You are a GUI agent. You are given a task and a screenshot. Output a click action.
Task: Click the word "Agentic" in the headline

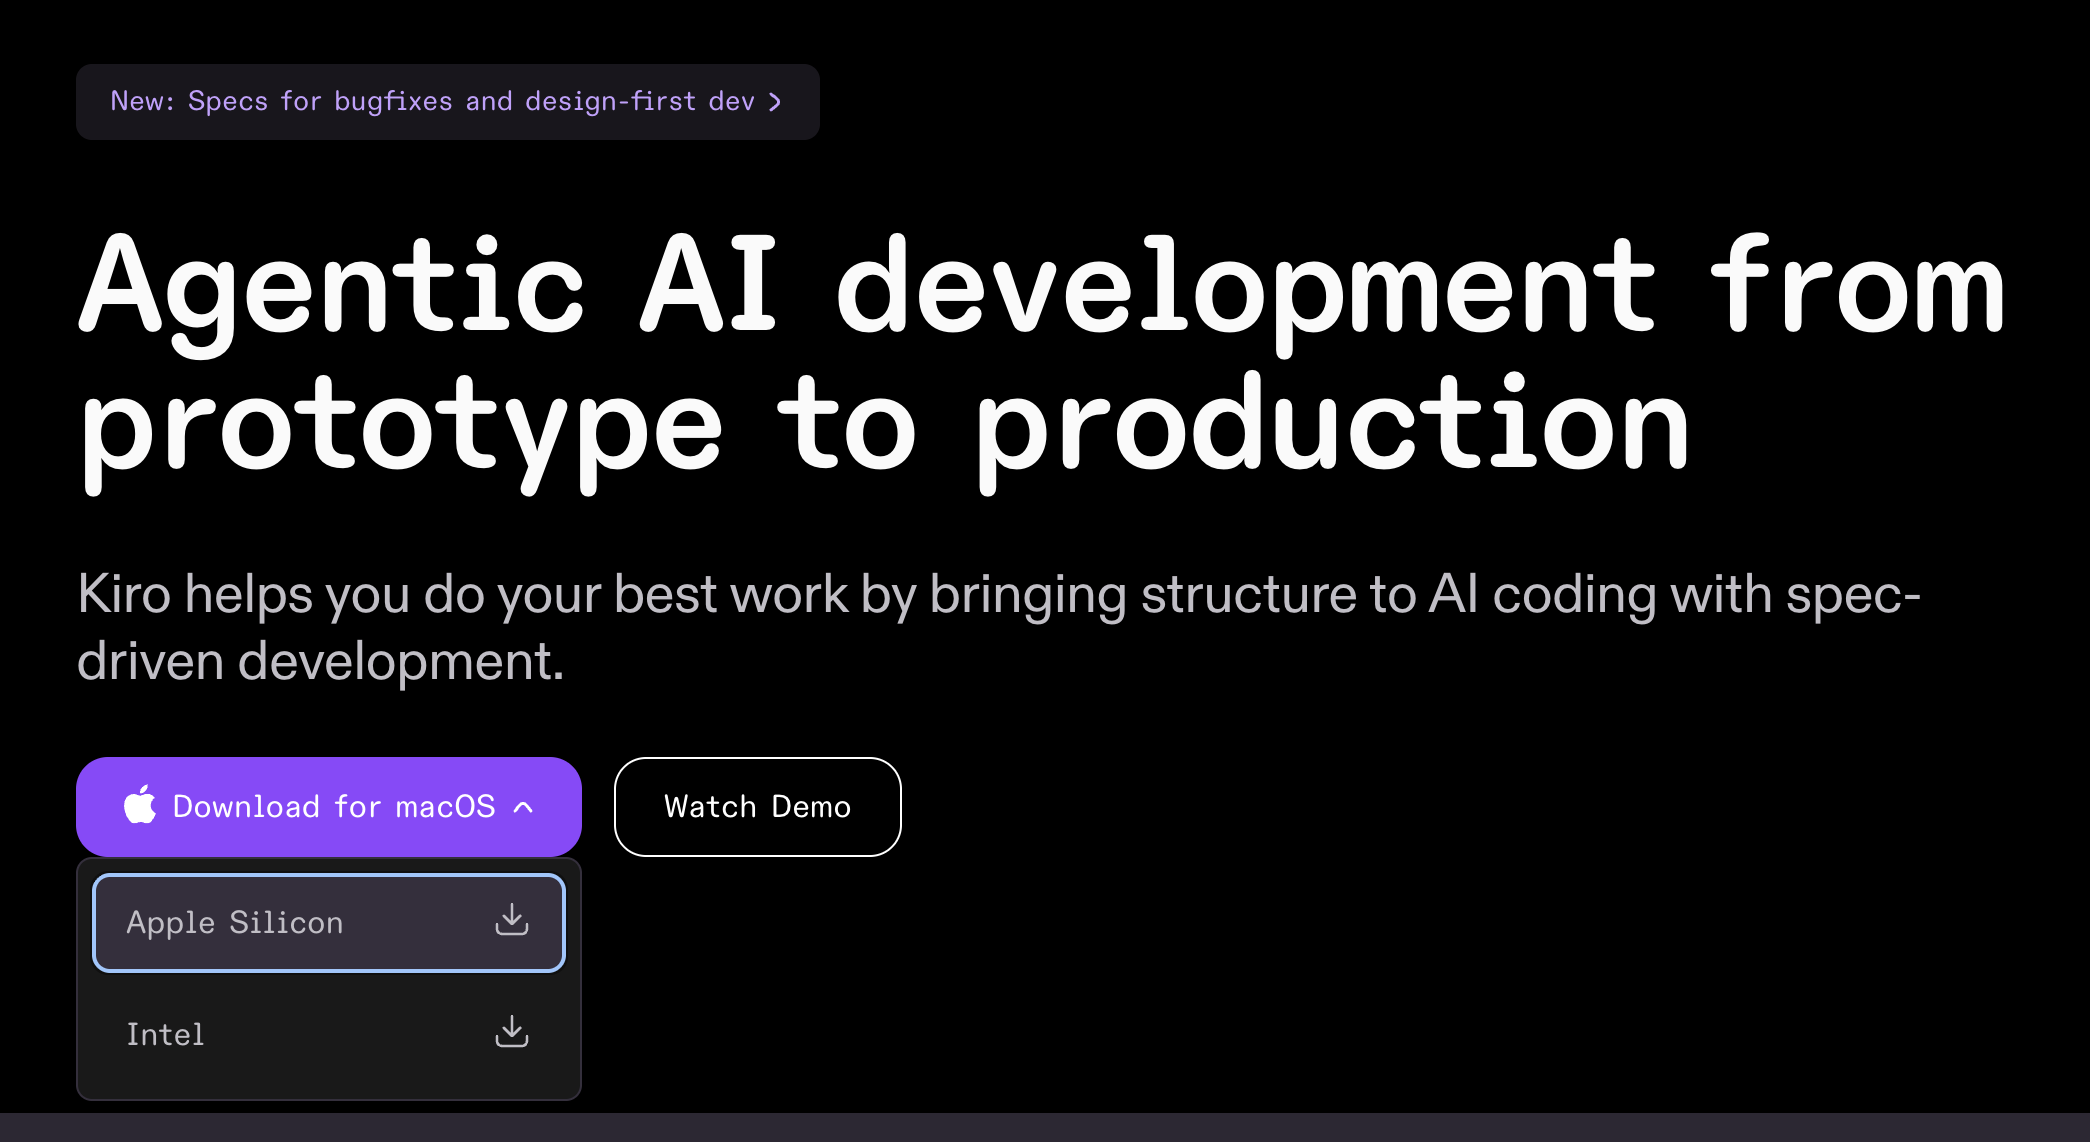click(330, 287)
